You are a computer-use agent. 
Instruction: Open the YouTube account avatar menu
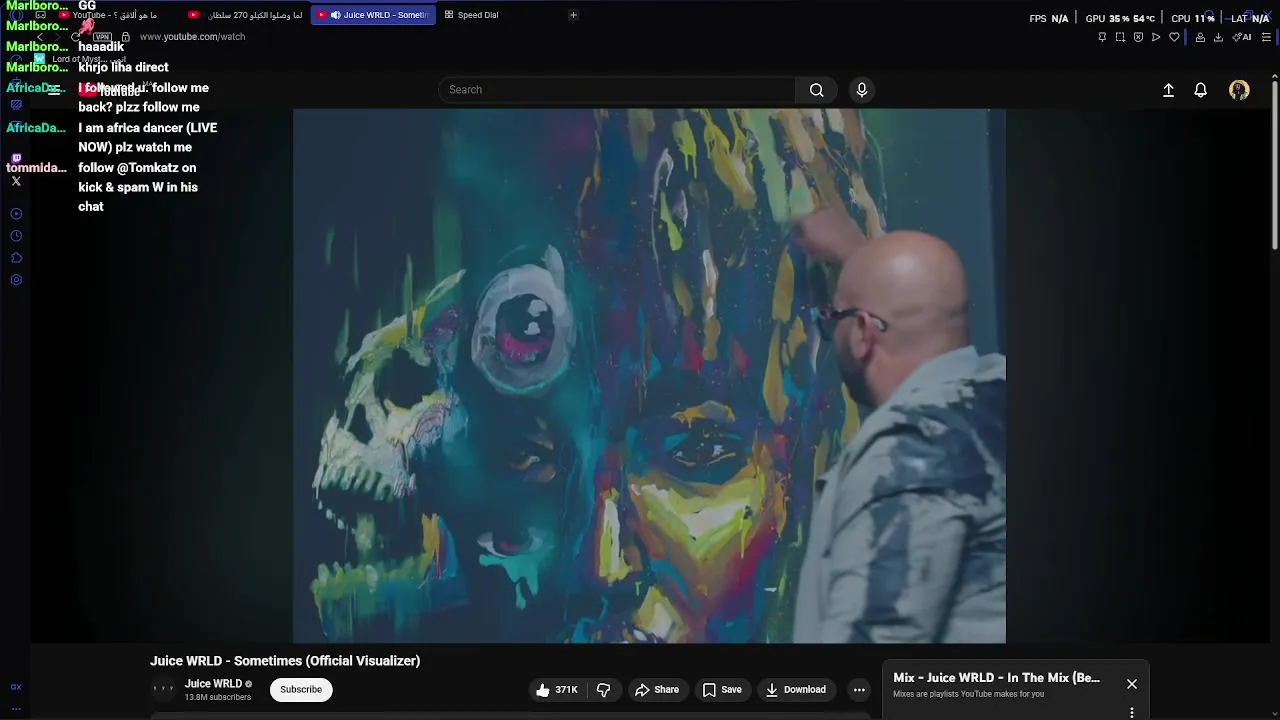(x=1239, y=90)
